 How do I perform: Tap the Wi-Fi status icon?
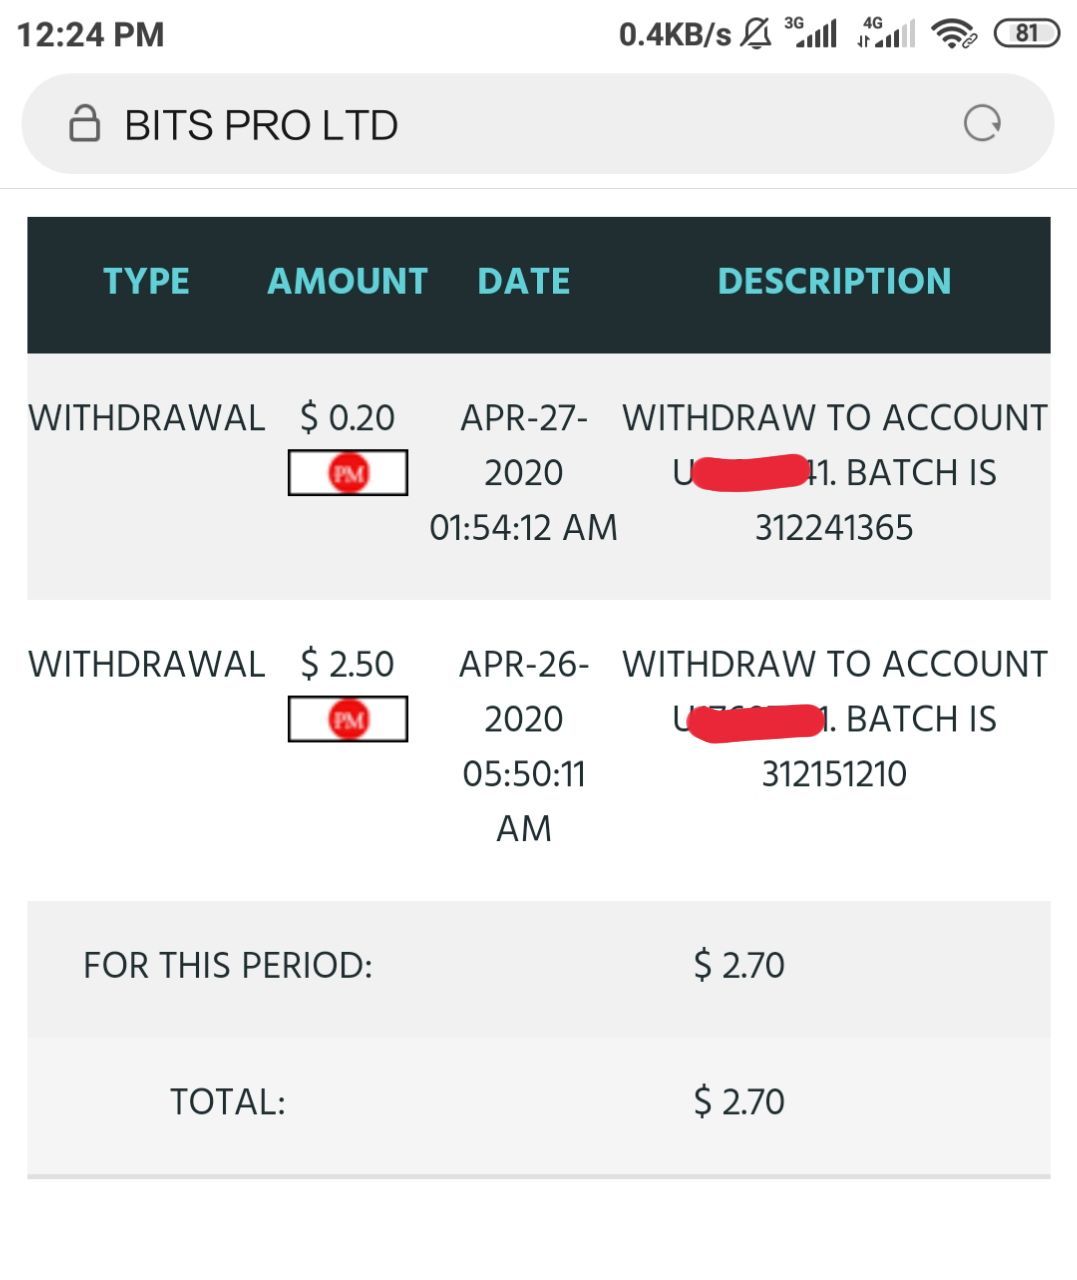(953, 34)
